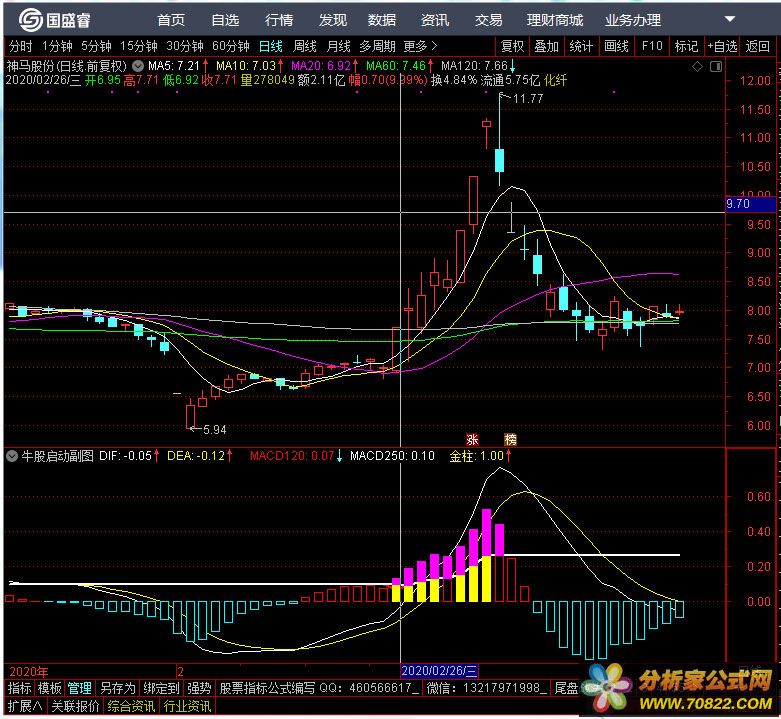Select the 综合资讯 tab at the bottom
The width and height of the screenshot is (781, 719).
click(x=133, y=706)
